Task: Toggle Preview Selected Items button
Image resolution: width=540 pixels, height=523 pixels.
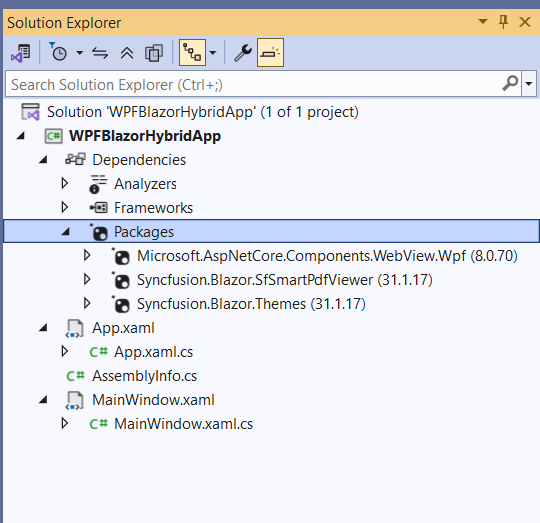Action: pyautogui.click(x=270, y=53)
